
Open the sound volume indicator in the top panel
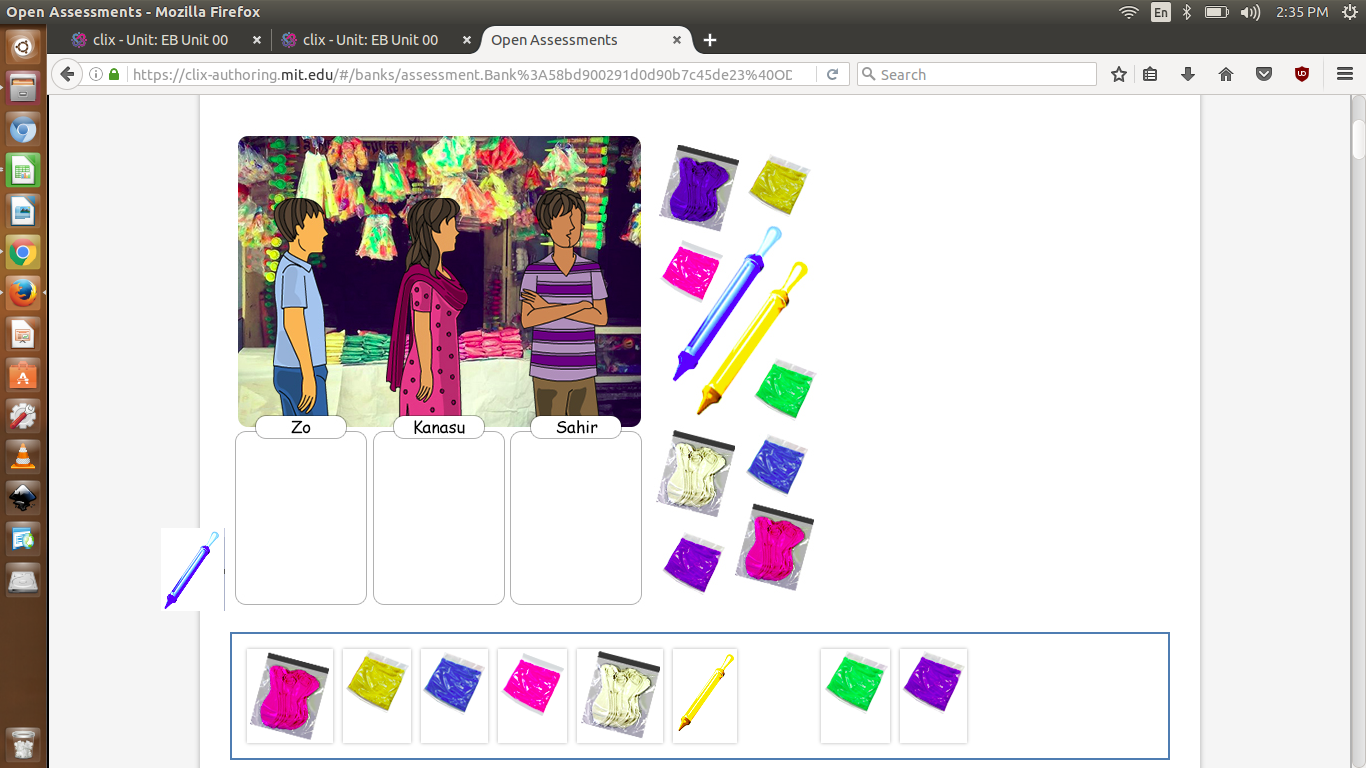coord(1250,12)
